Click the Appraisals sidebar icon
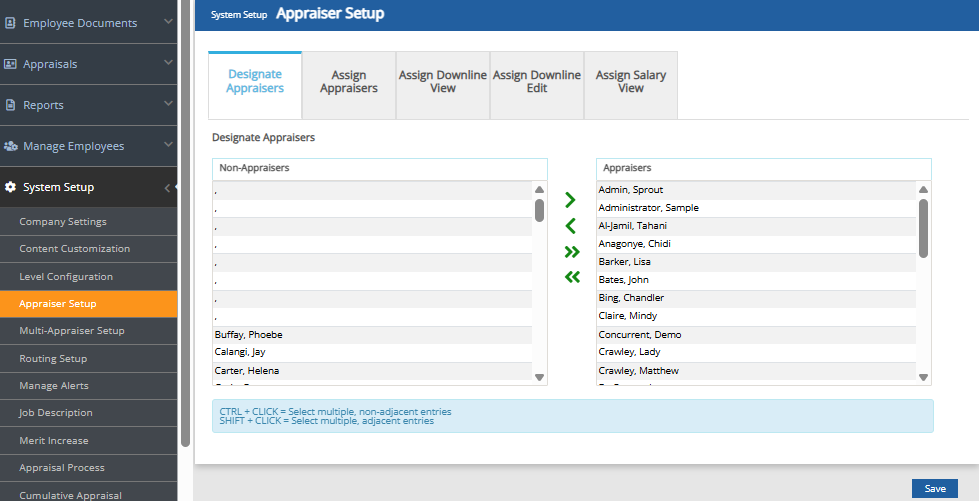This screenshot has width=979, height=501. point(10,64)
